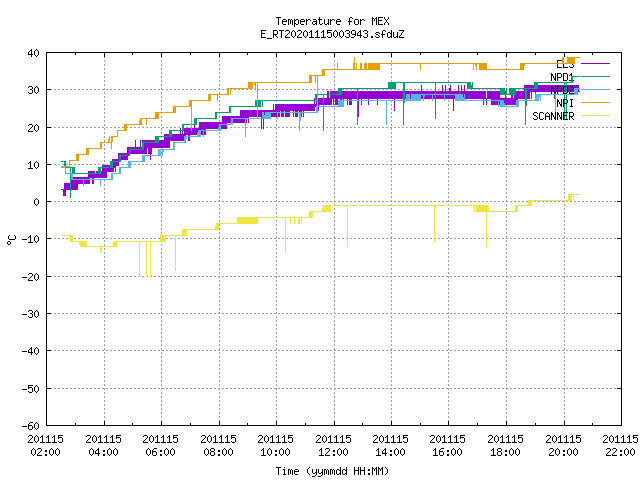Screen dimensions: 640x480
Task: Click the NPD1 legend label
Action: (x=562, y=77)
